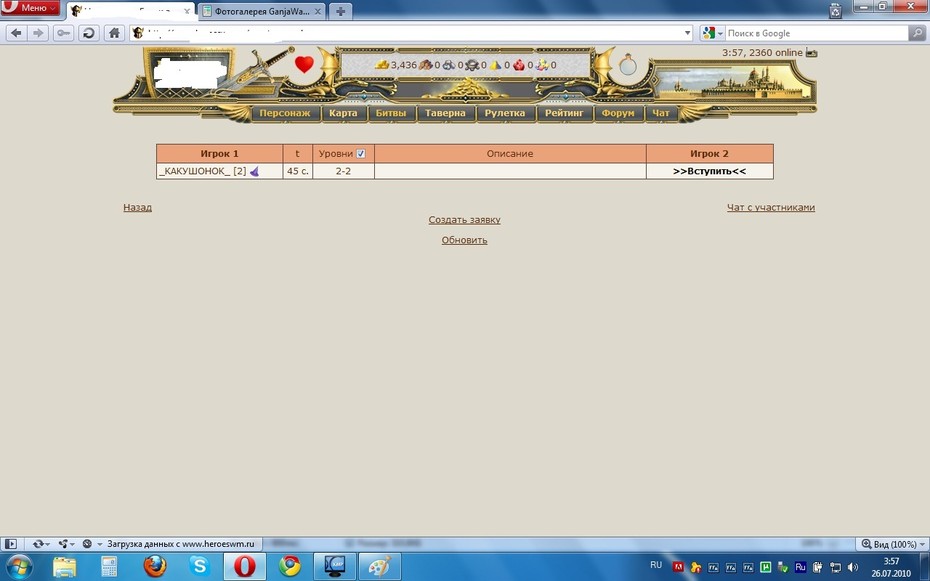930x581 pixels.
Task: Click the ring mana icon in header
Action: coord(628,64)
